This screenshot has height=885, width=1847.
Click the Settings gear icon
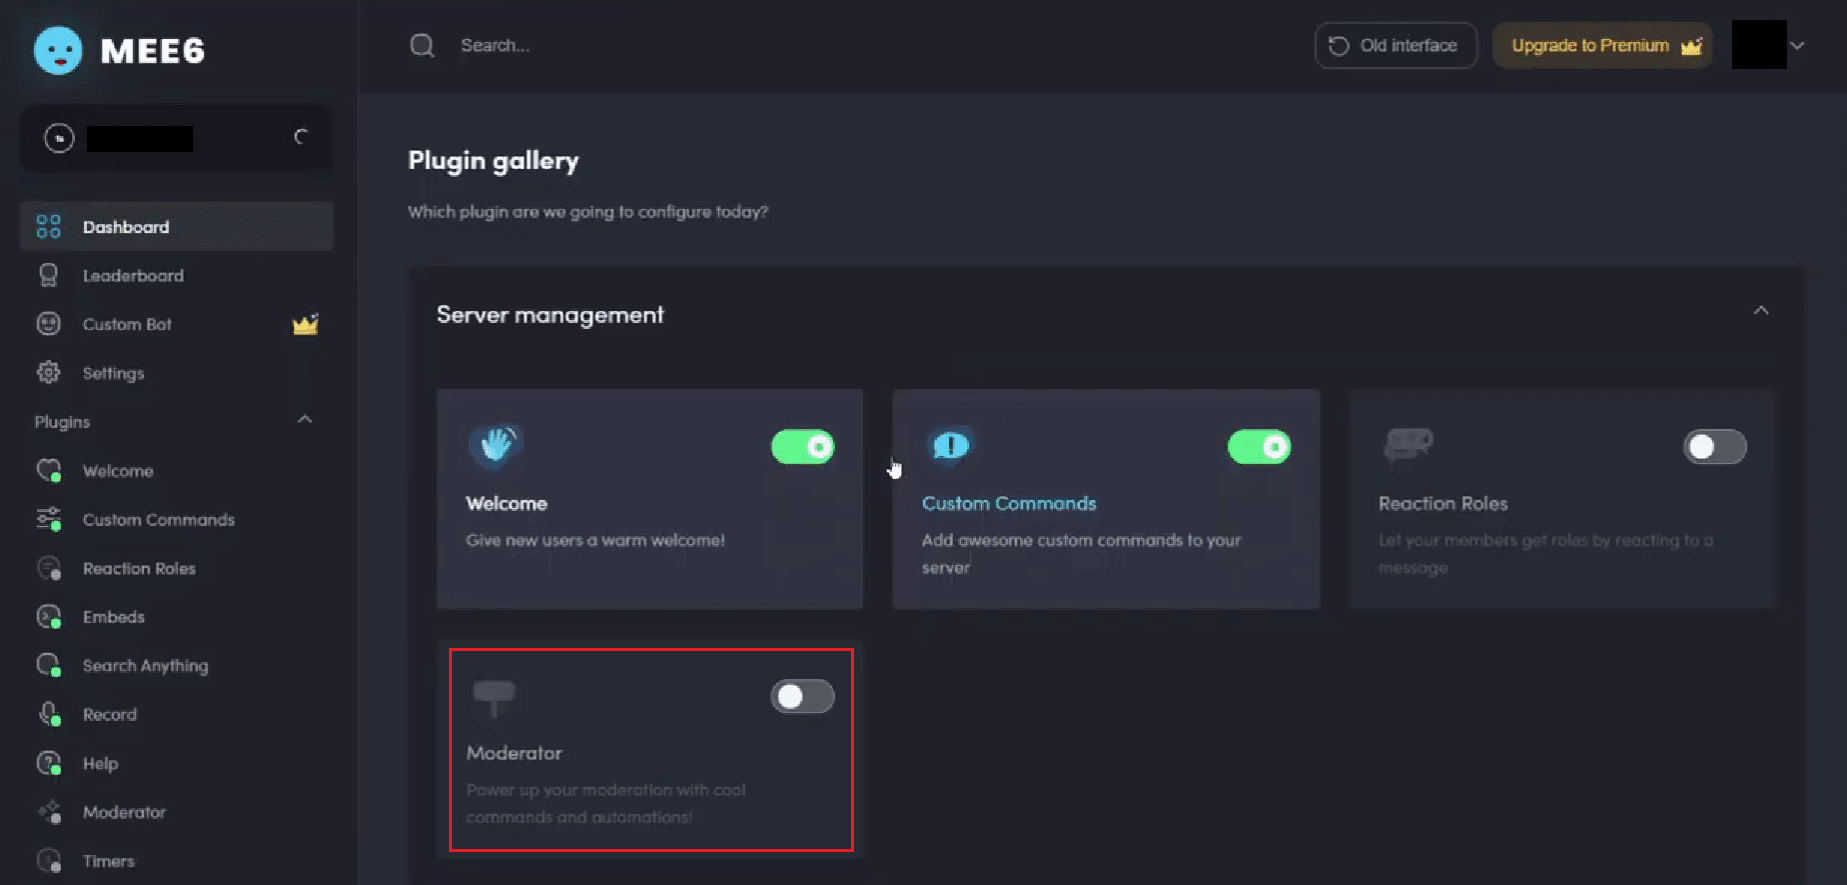[x=48, y=373]
